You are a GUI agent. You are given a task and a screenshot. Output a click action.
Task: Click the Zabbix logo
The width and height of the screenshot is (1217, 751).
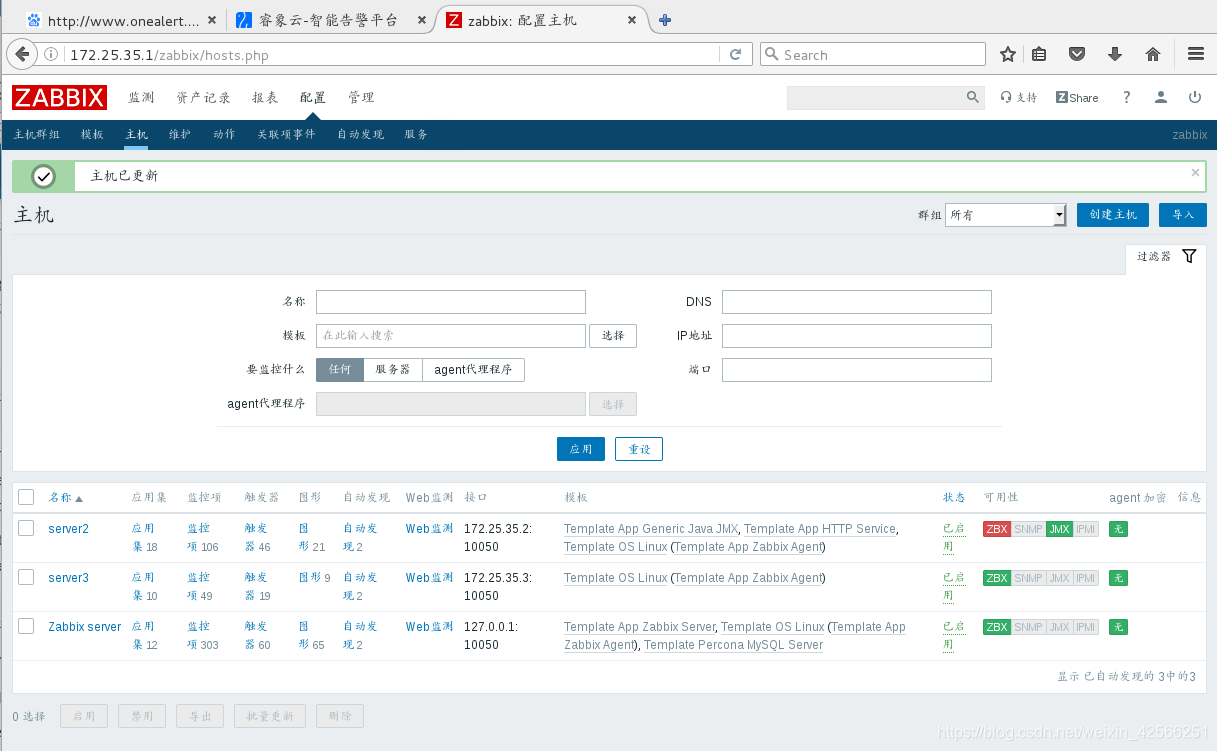pos(59,97)
